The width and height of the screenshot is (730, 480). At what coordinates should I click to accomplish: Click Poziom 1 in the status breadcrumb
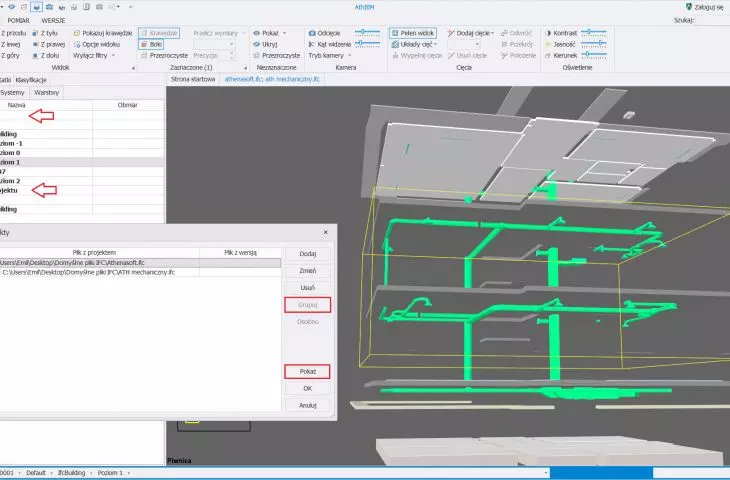tap(110, 473)
